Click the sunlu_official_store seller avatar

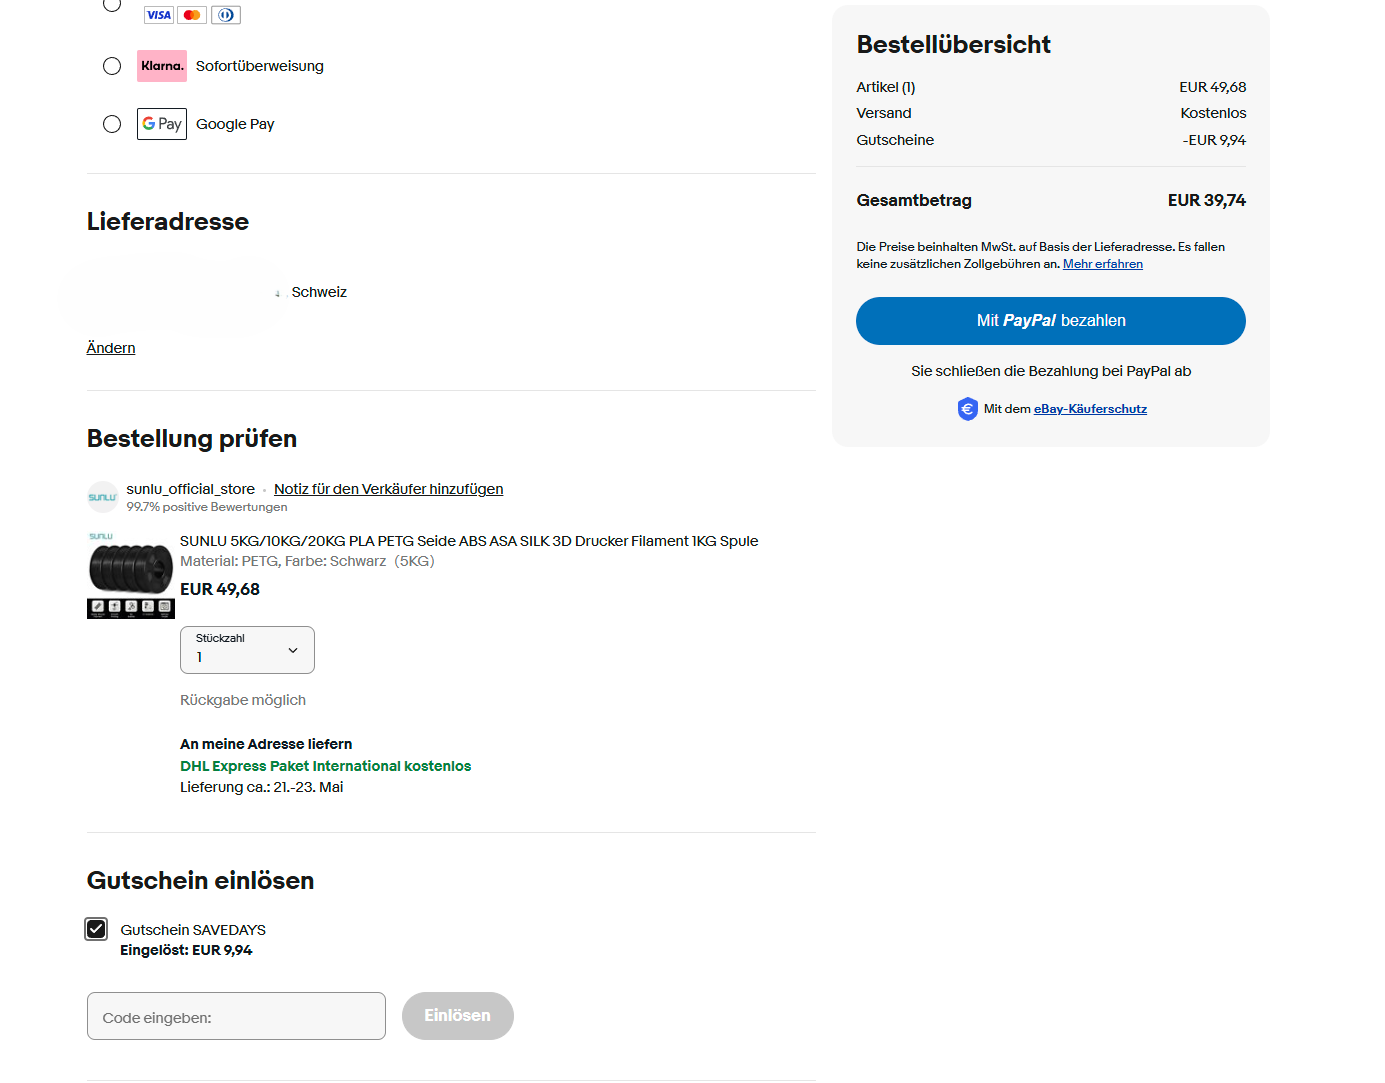point(103,497)
